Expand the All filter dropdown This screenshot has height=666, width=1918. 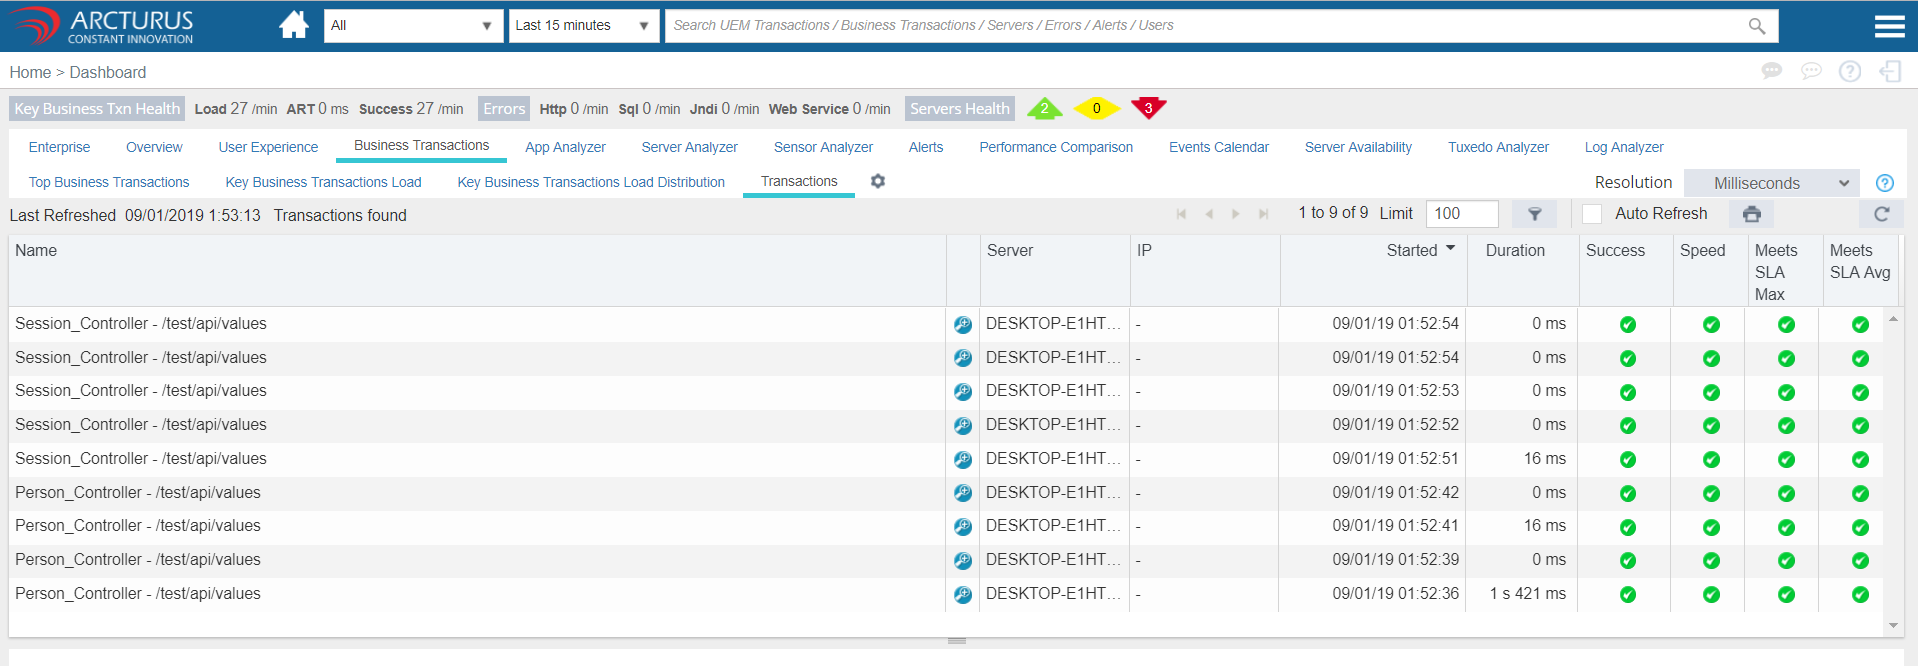pos(412,26)
